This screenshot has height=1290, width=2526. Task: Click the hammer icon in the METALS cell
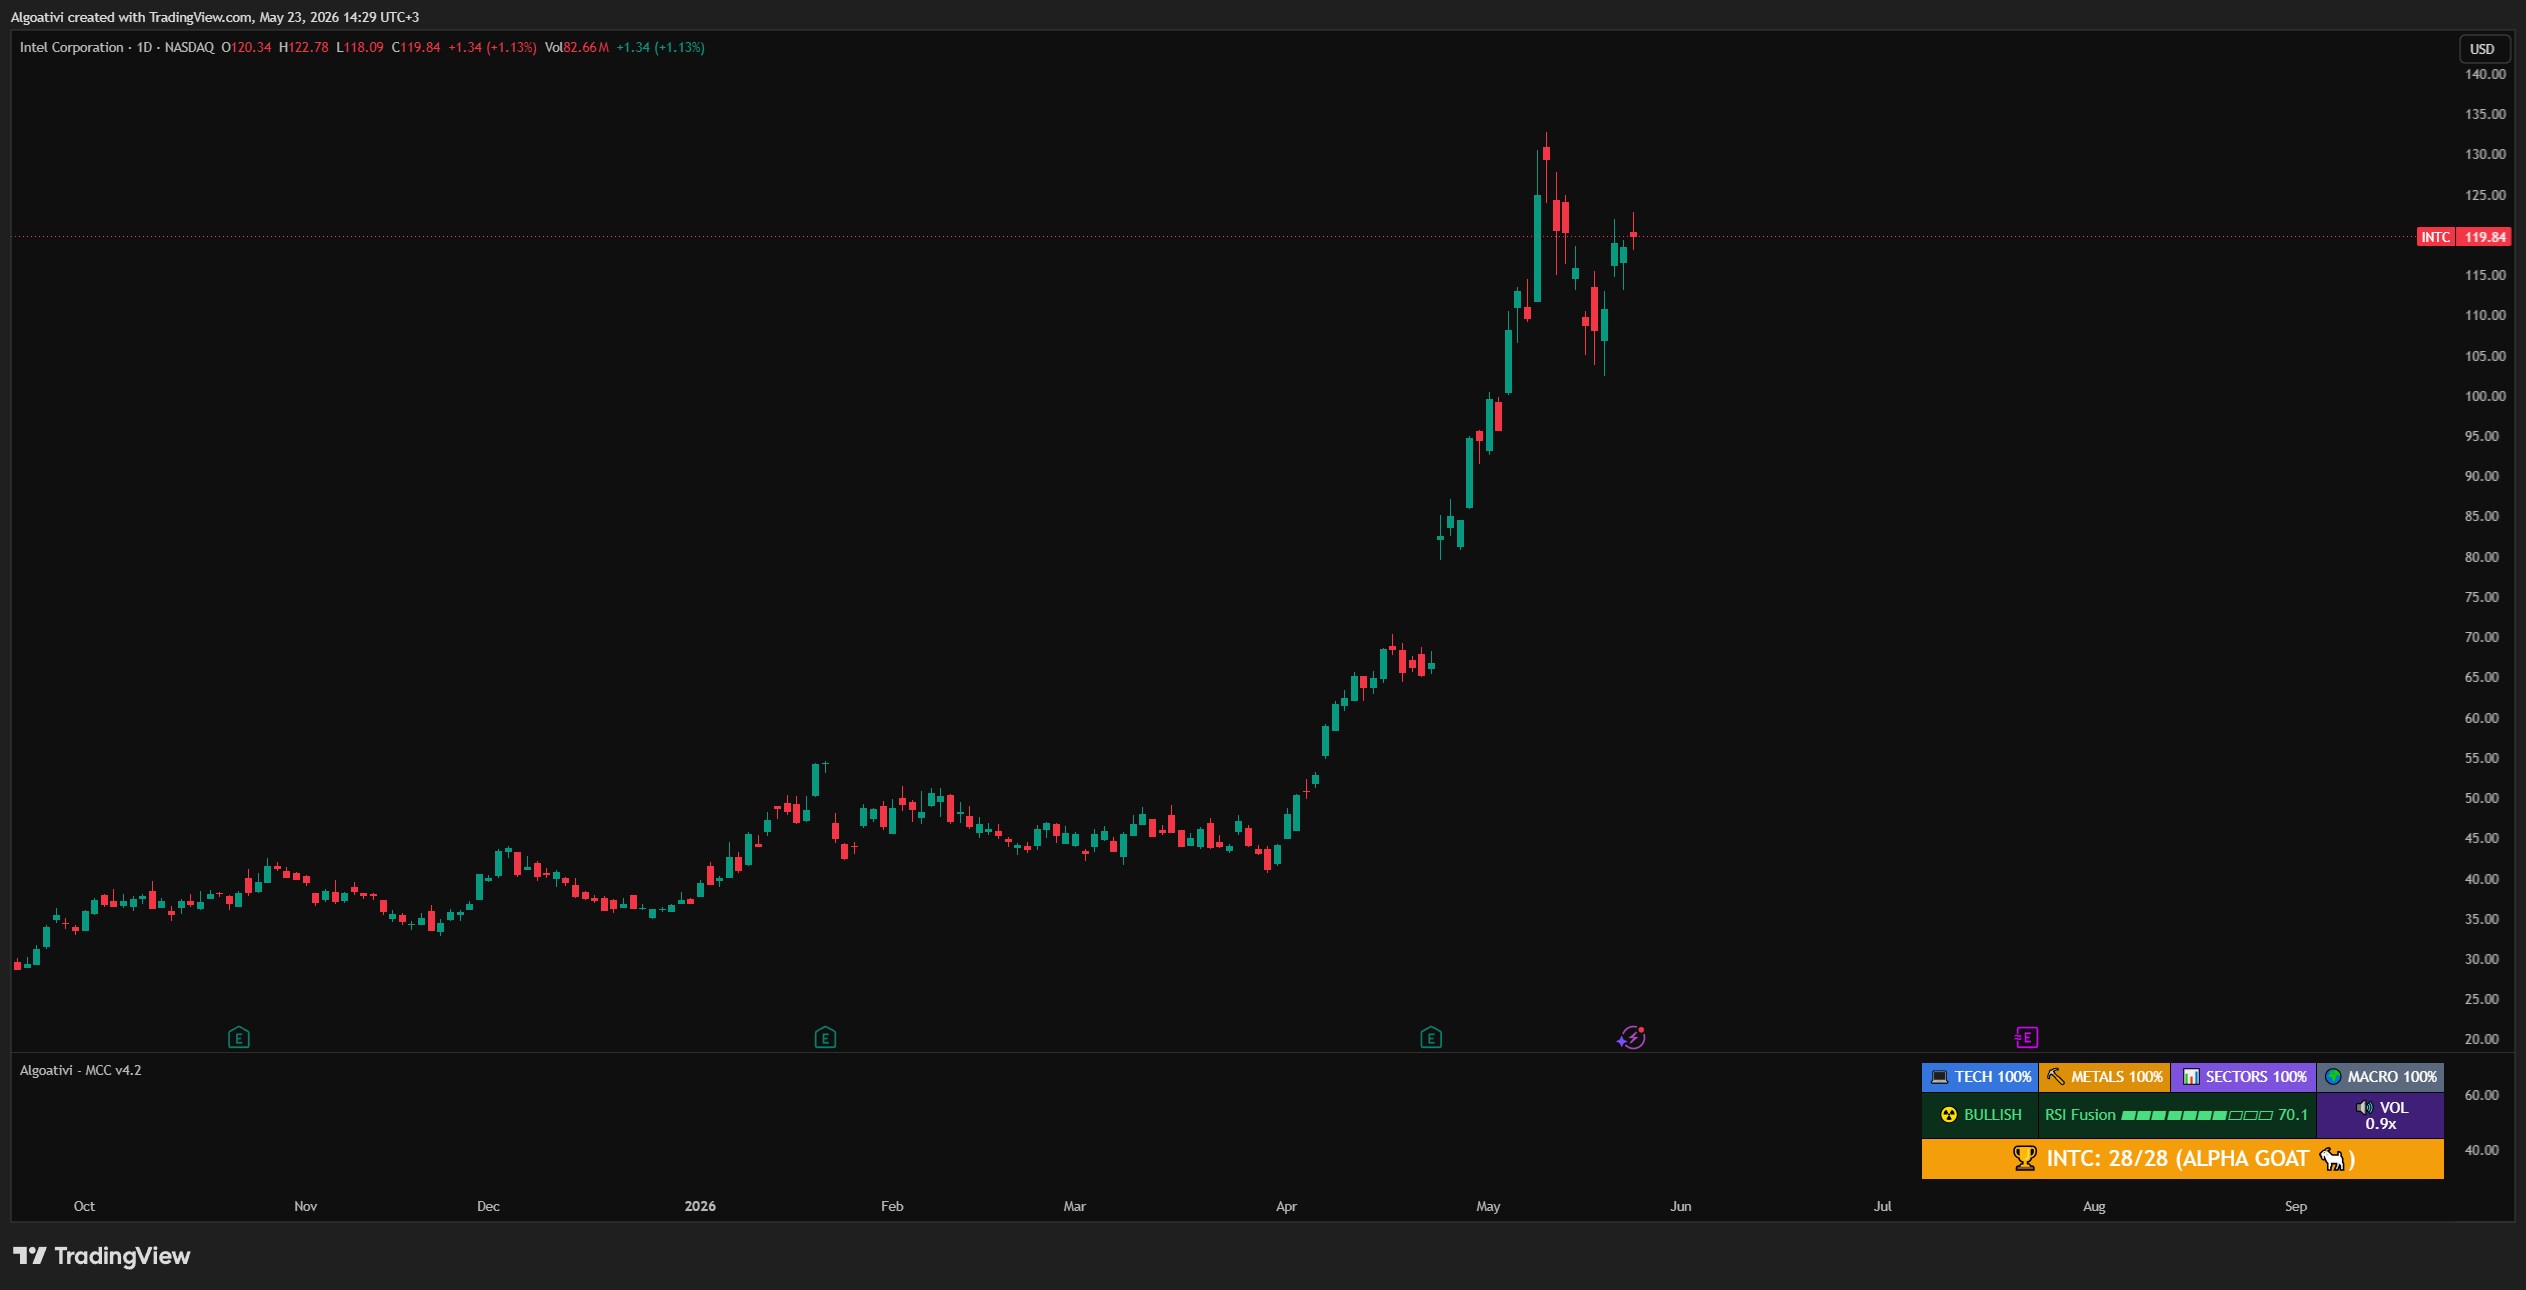coord(2056,1077)
